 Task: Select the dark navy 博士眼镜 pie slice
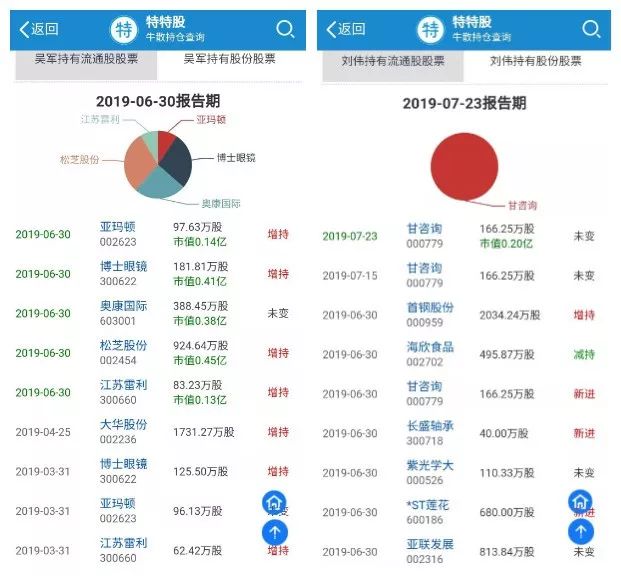[178, 160]
